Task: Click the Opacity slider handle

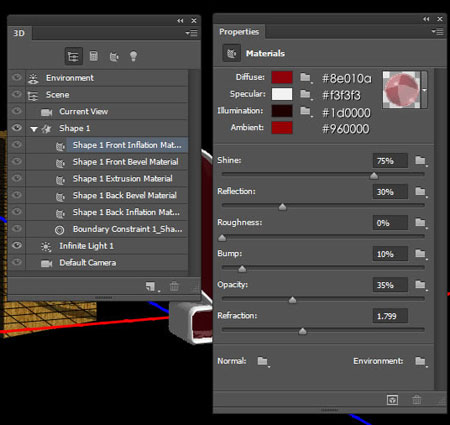Action: [x=293, y=300]
